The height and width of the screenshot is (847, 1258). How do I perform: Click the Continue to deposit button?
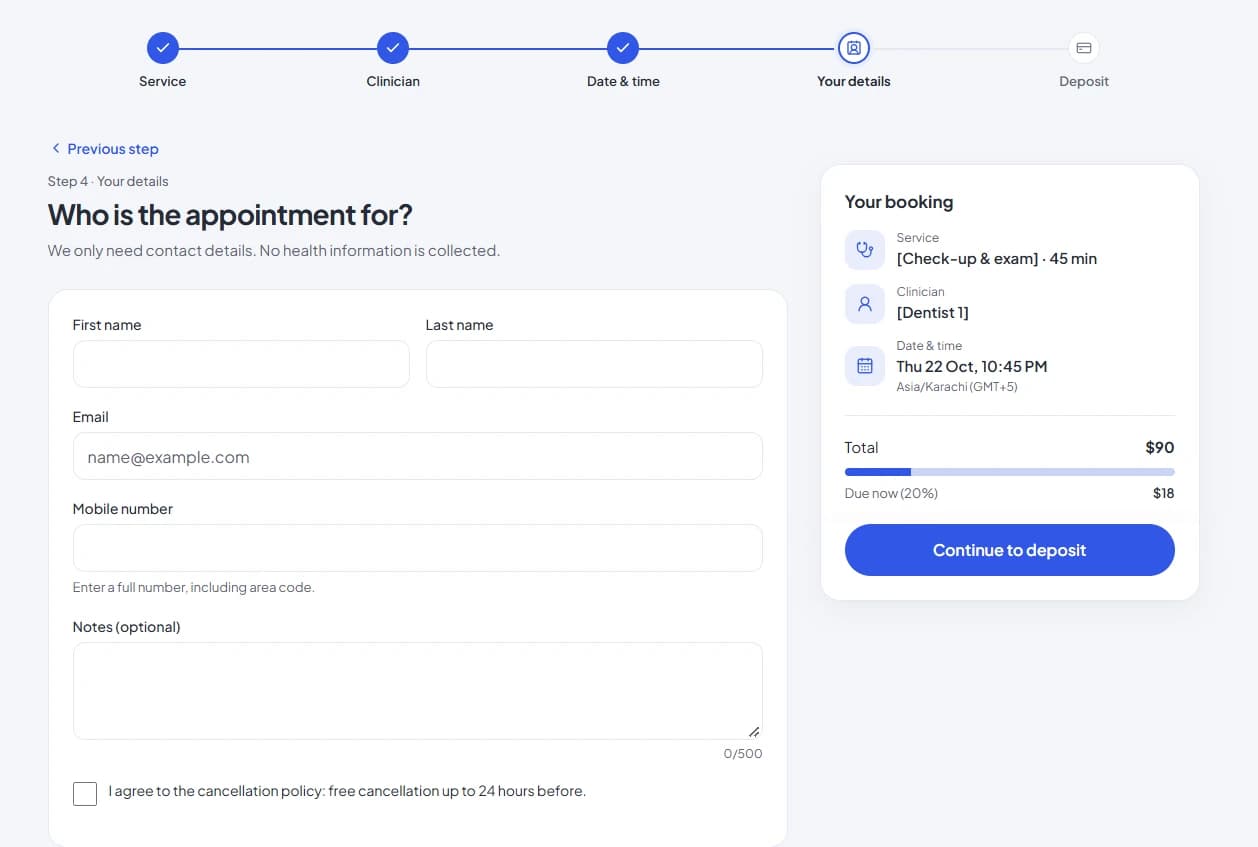(1010, 550)
